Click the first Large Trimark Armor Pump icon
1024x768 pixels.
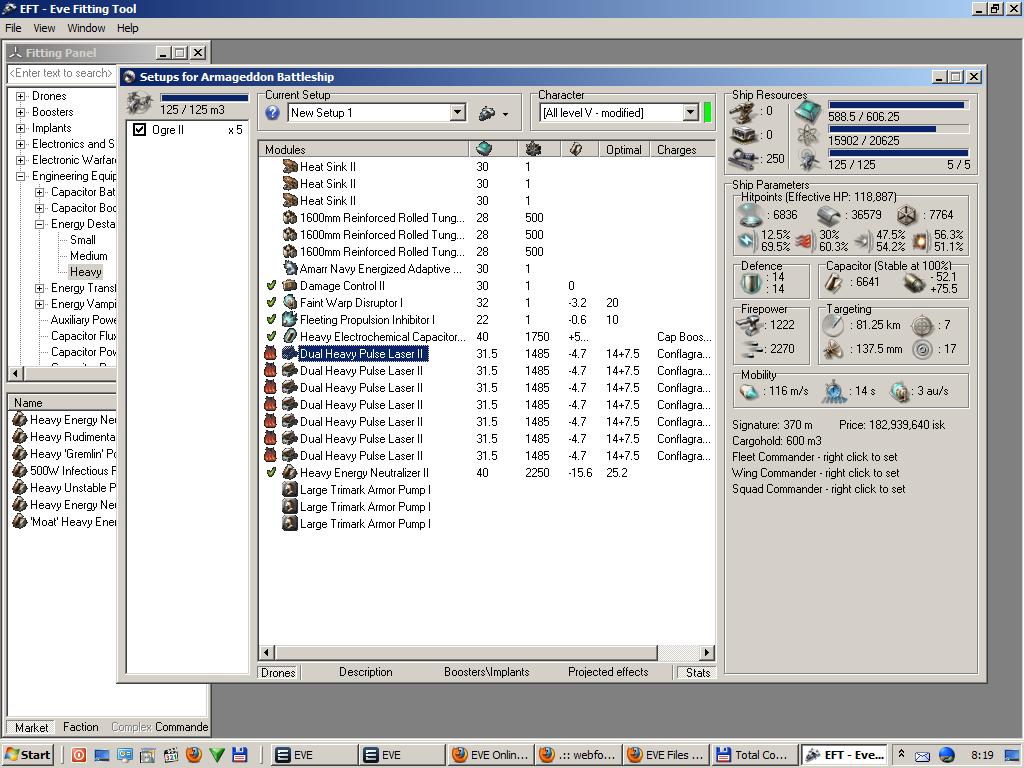pos(290,489)
